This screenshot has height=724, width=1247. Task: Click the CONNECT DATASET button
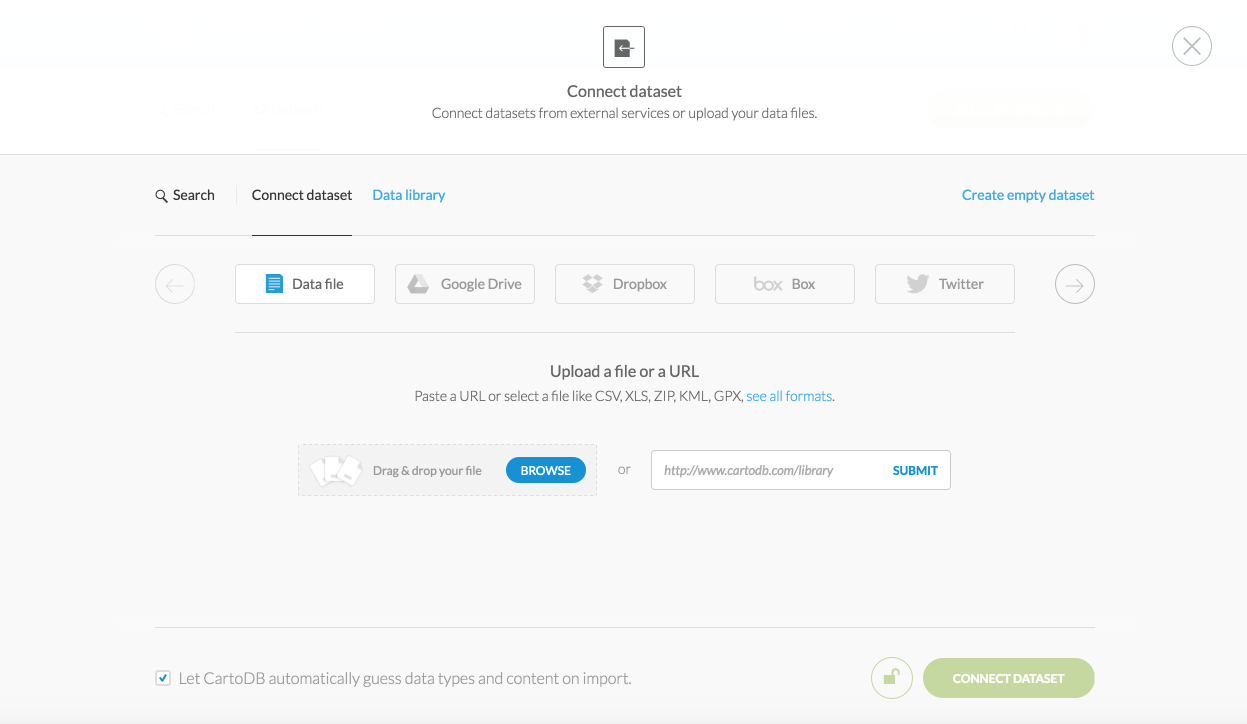coord(1009,678)
